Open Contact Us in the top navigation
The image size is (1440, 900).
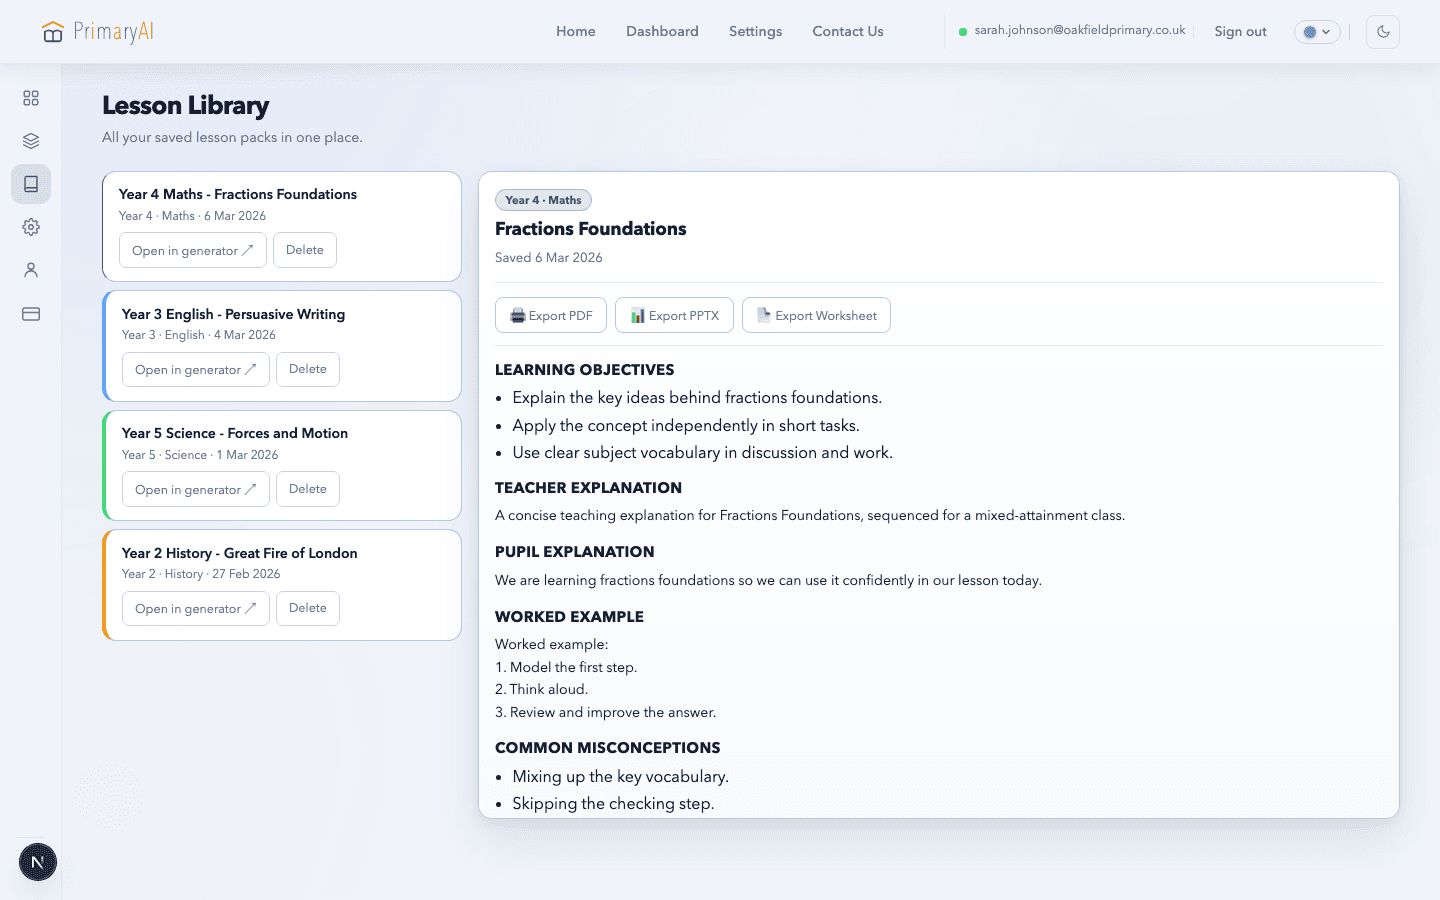(847, 31)
